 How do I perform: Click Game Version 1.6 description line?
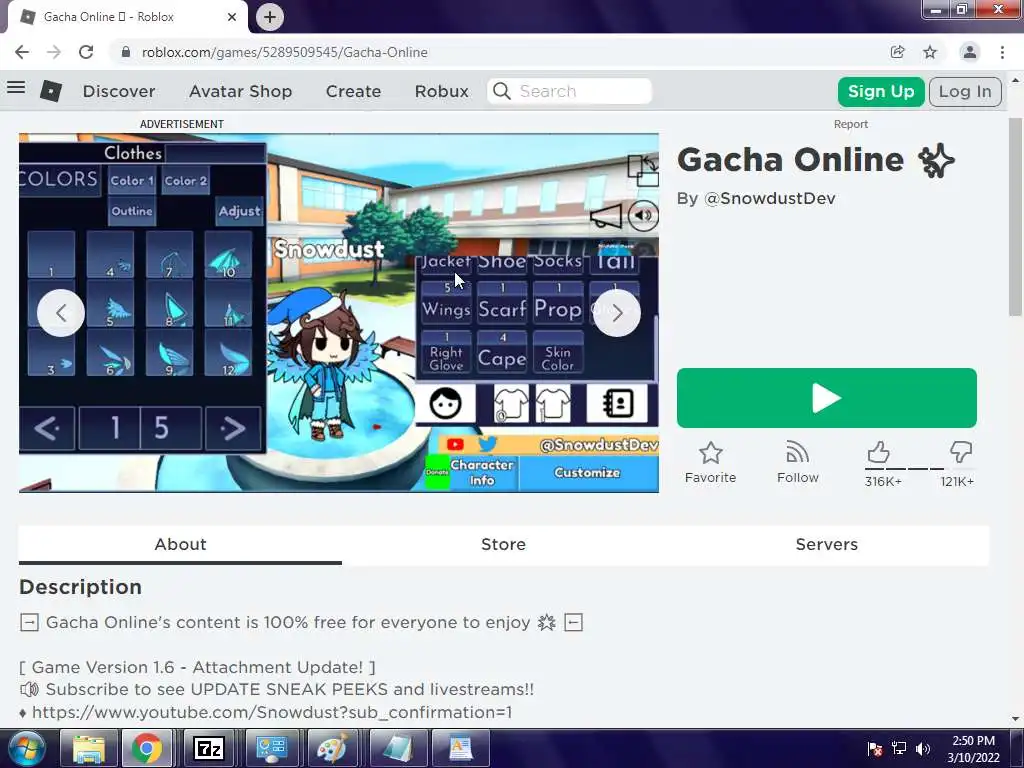pyautogui.click(x=197, y=667)
